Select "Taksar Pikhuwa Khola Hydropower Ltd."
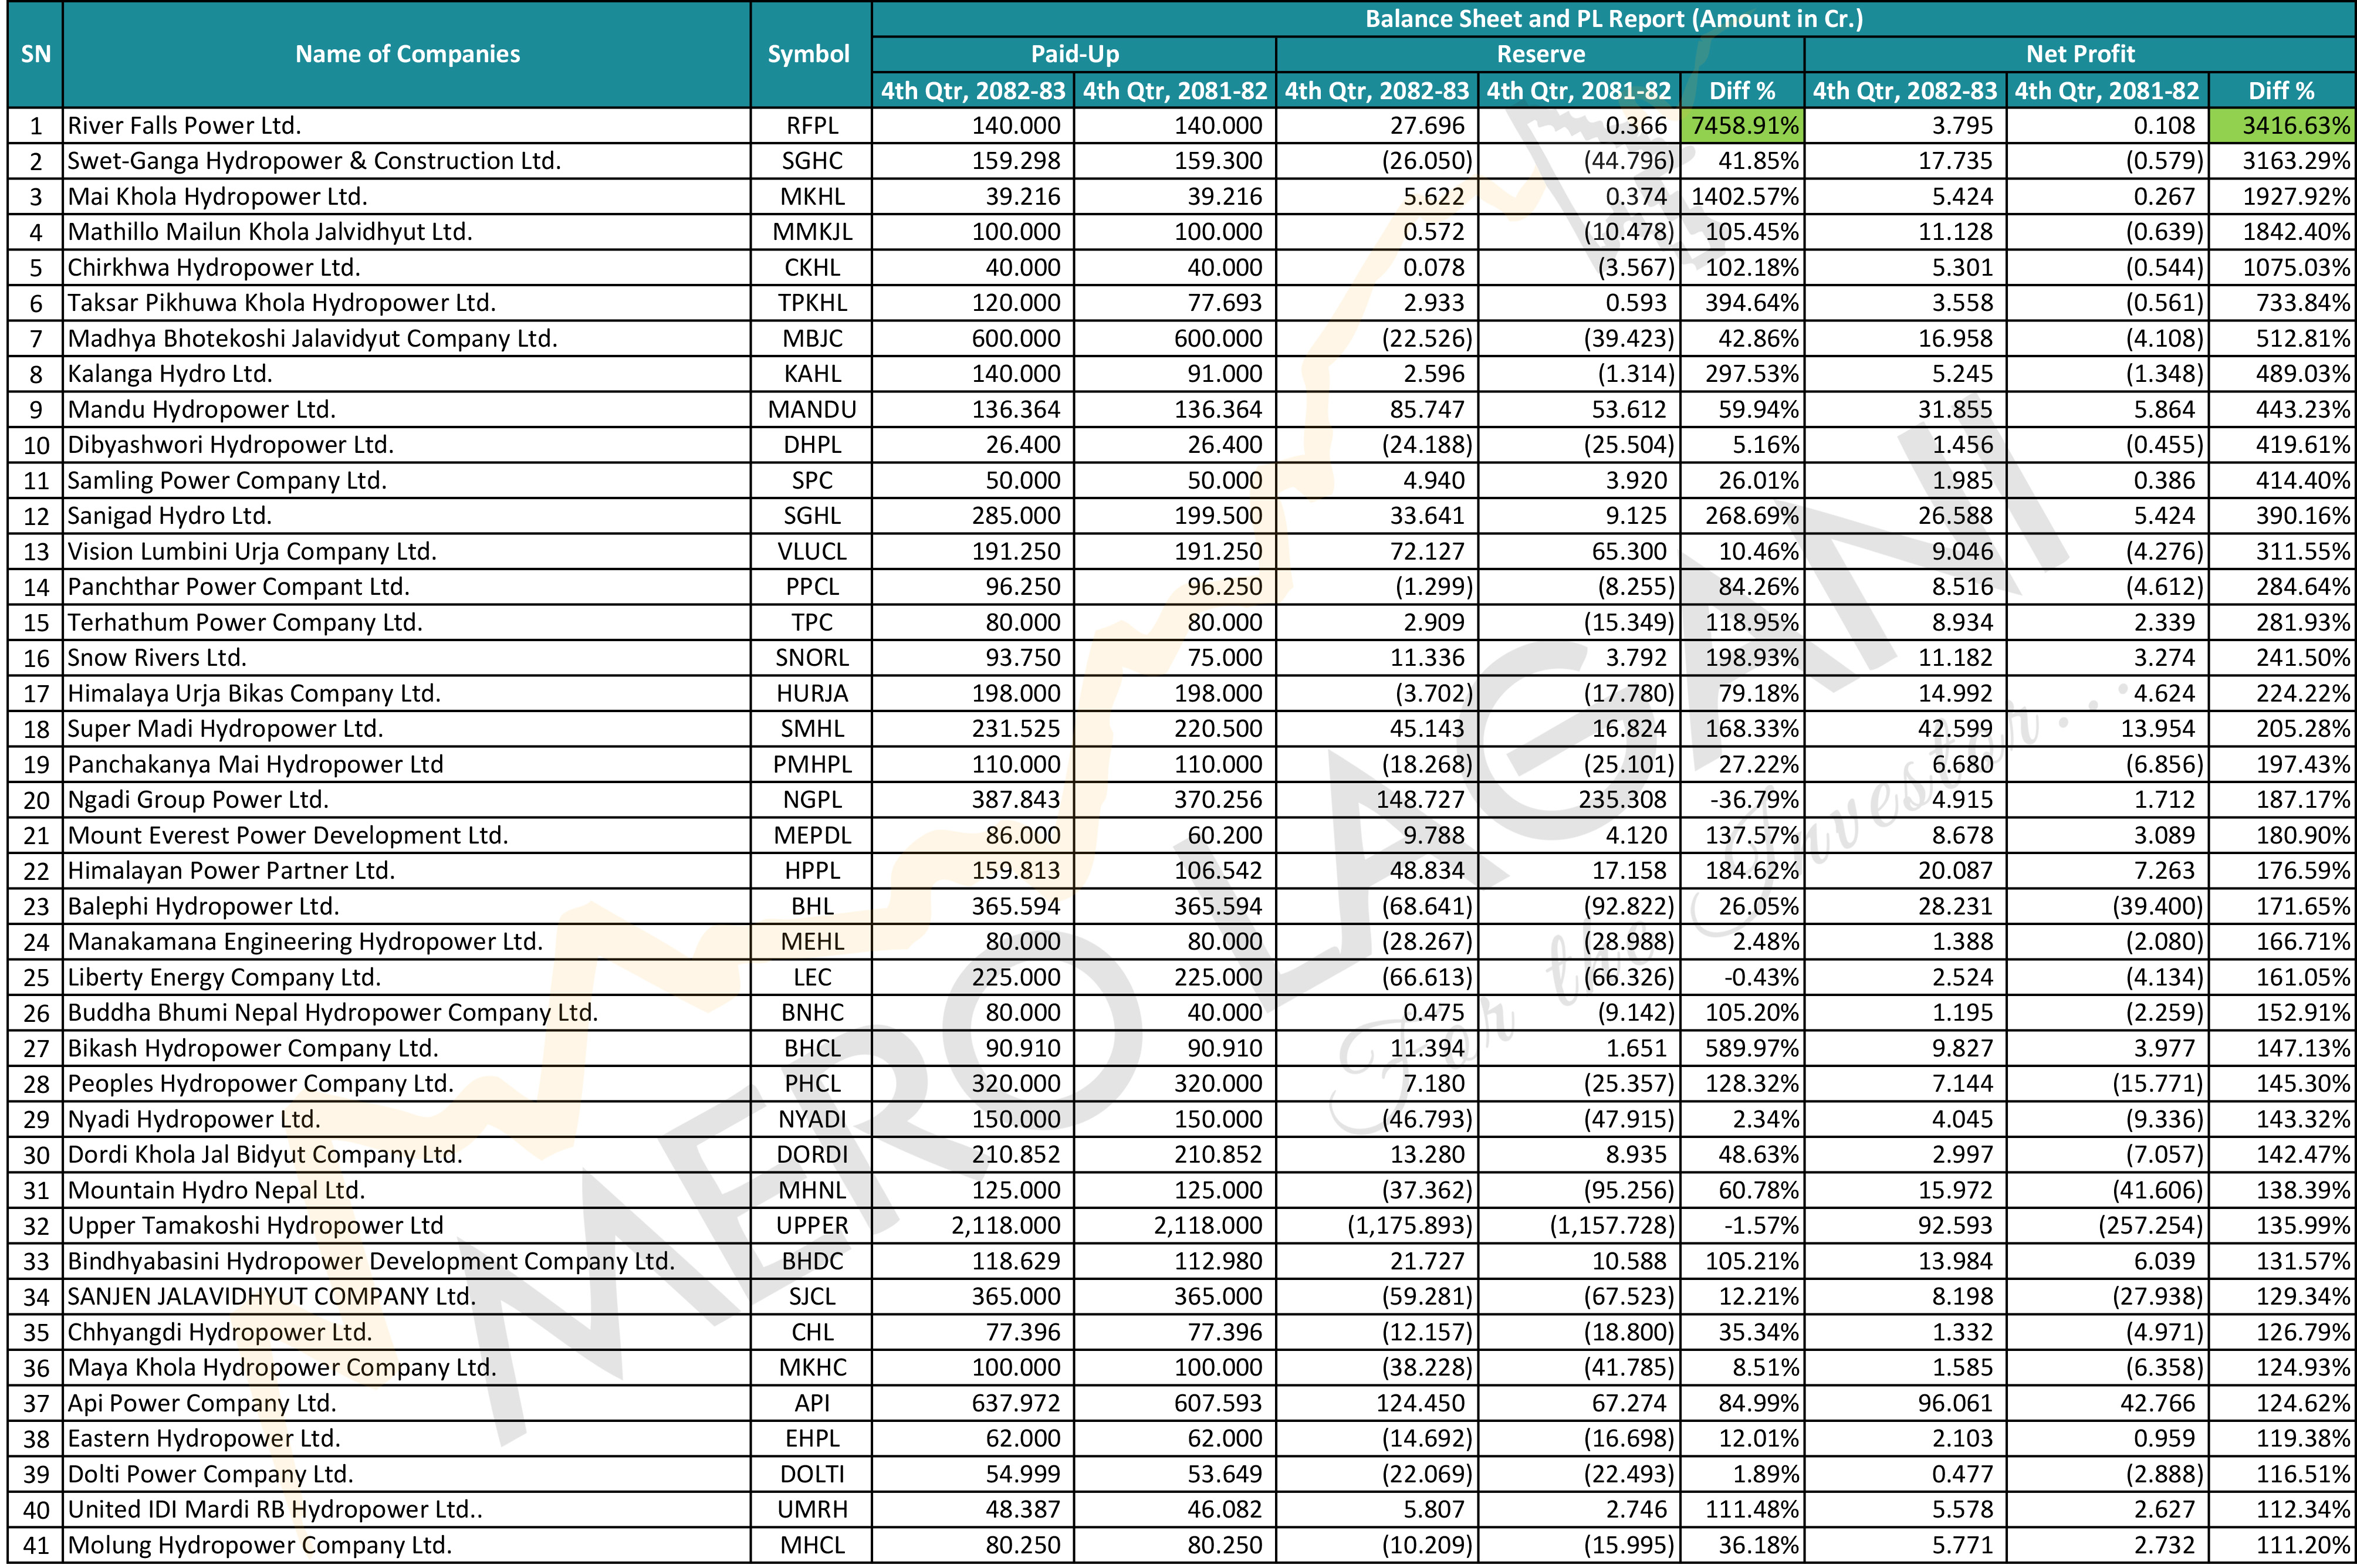 (282, 303)
